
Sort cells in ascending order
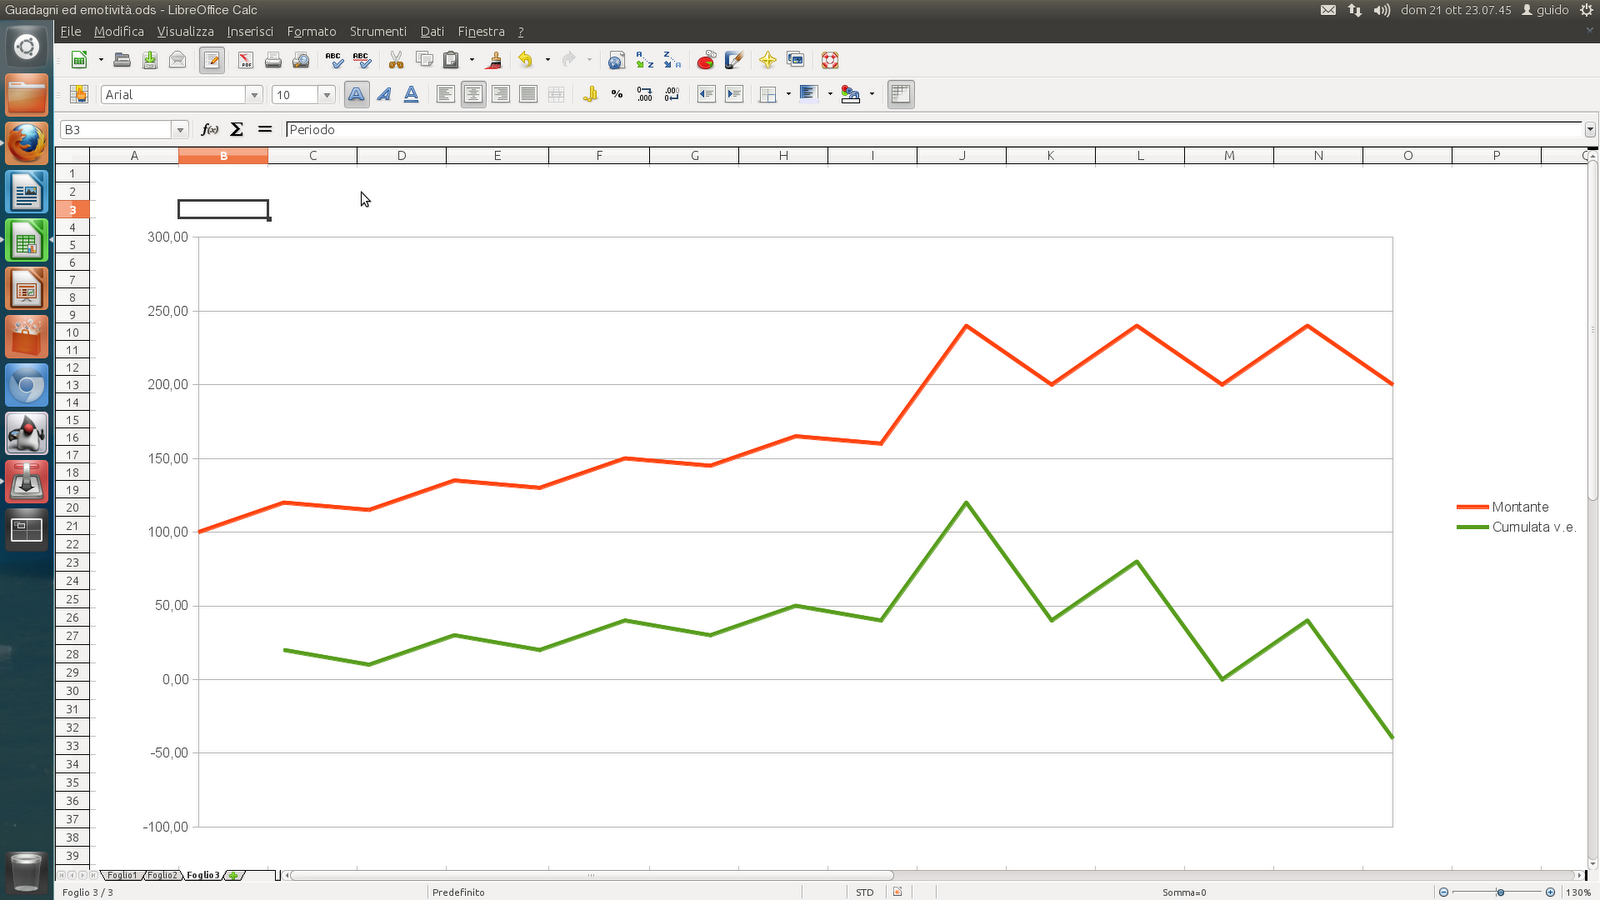(x=644, y=60)
